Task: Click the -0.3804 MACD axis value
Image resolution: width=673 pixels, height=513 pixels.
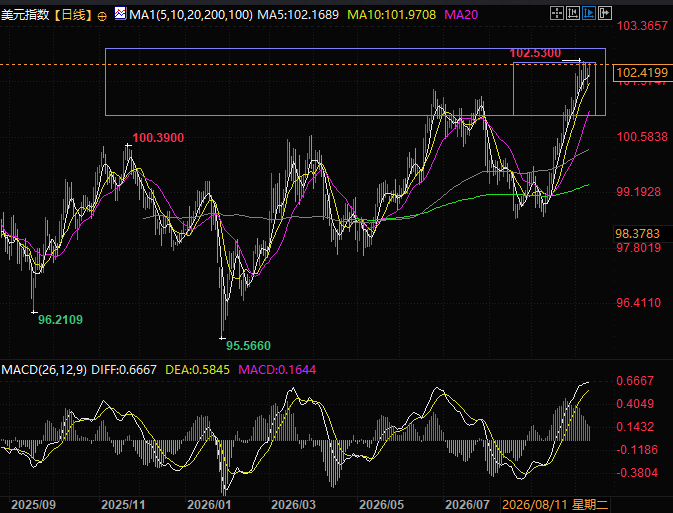Action: 637,473
